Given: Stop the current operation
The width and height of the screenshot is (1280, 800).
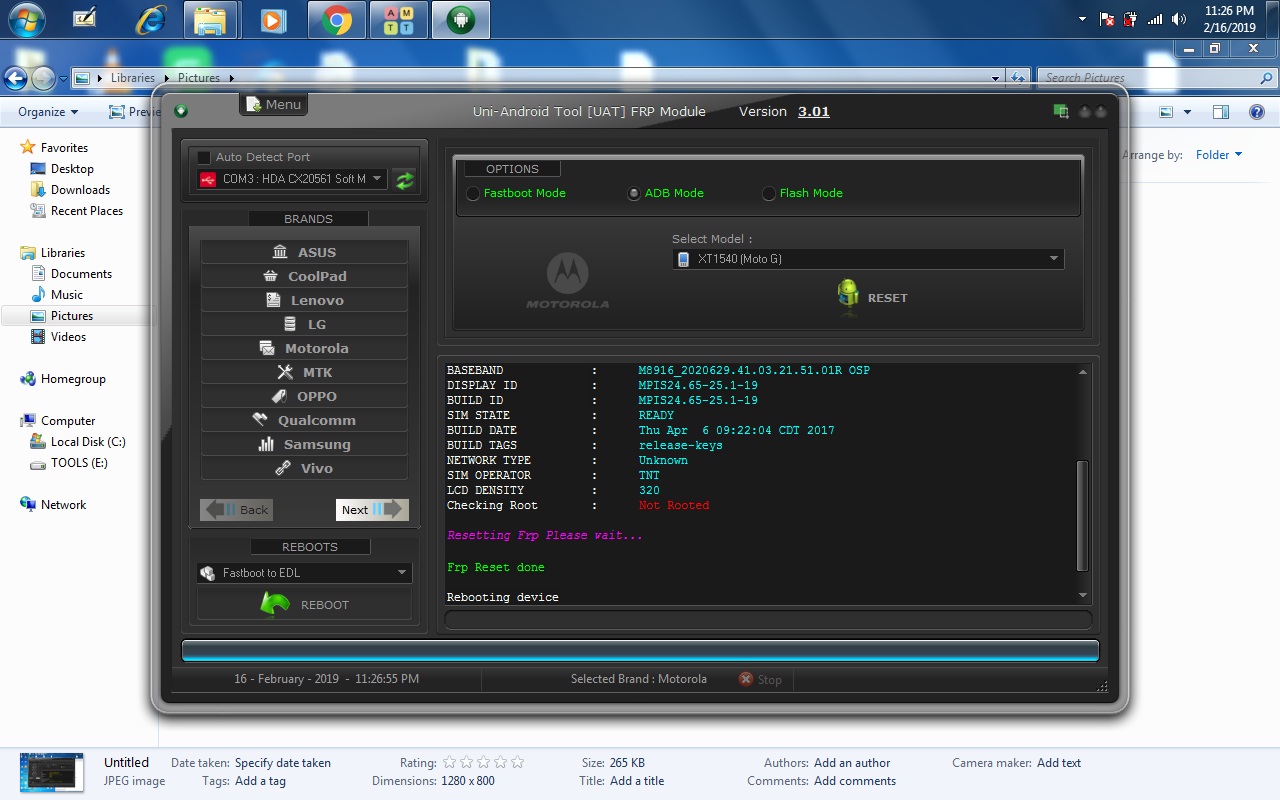Looking at the screenshot, I should tap(760, 679).
